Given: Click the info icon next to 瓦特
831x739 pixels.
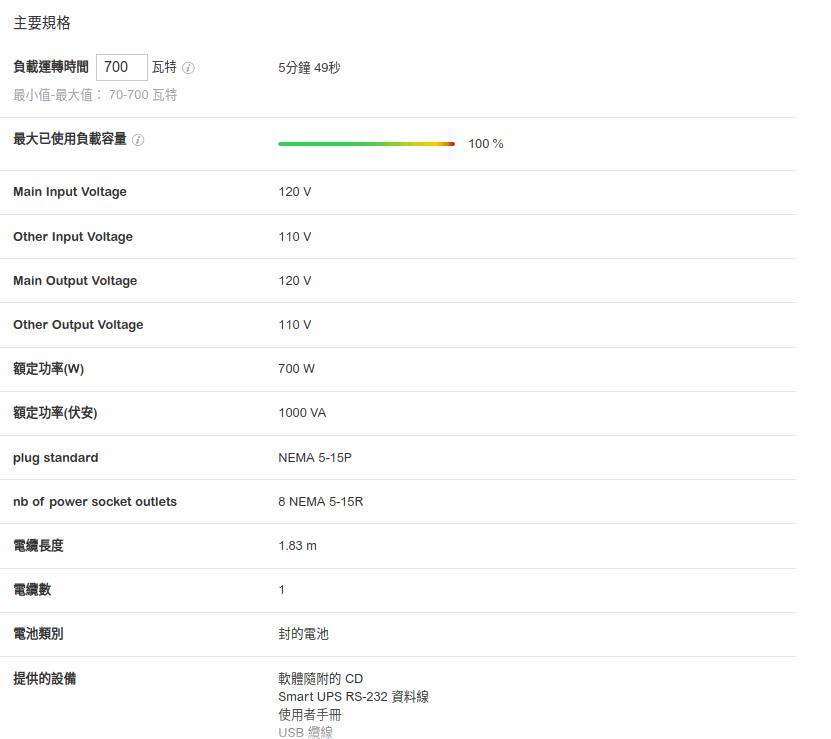Looking at the screenshot, I should point(188,68).
